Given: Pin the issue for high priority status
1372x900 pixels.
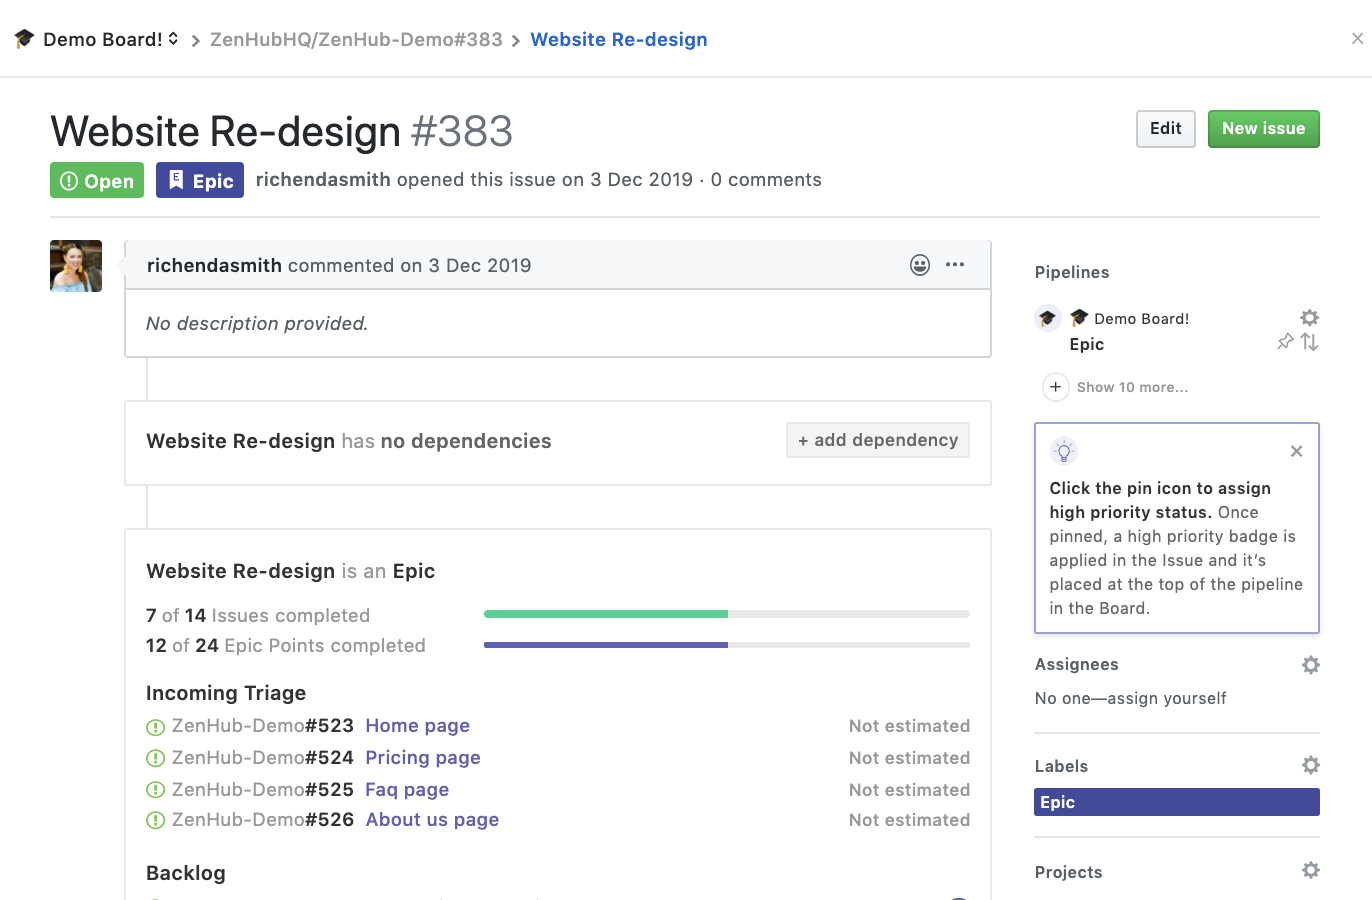Looking at the screenshot, I should [1285, 341].
